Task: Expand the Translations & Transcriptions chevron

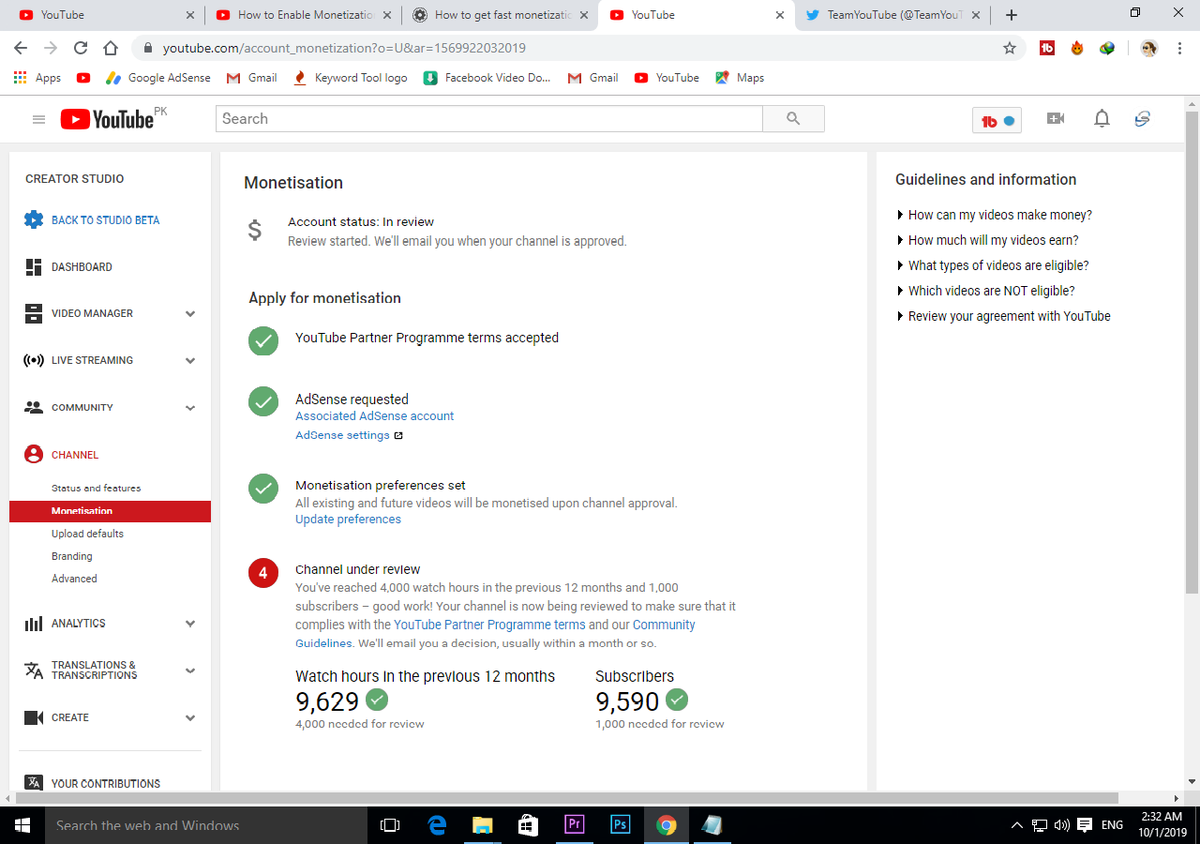Action: tap(190, 671)
